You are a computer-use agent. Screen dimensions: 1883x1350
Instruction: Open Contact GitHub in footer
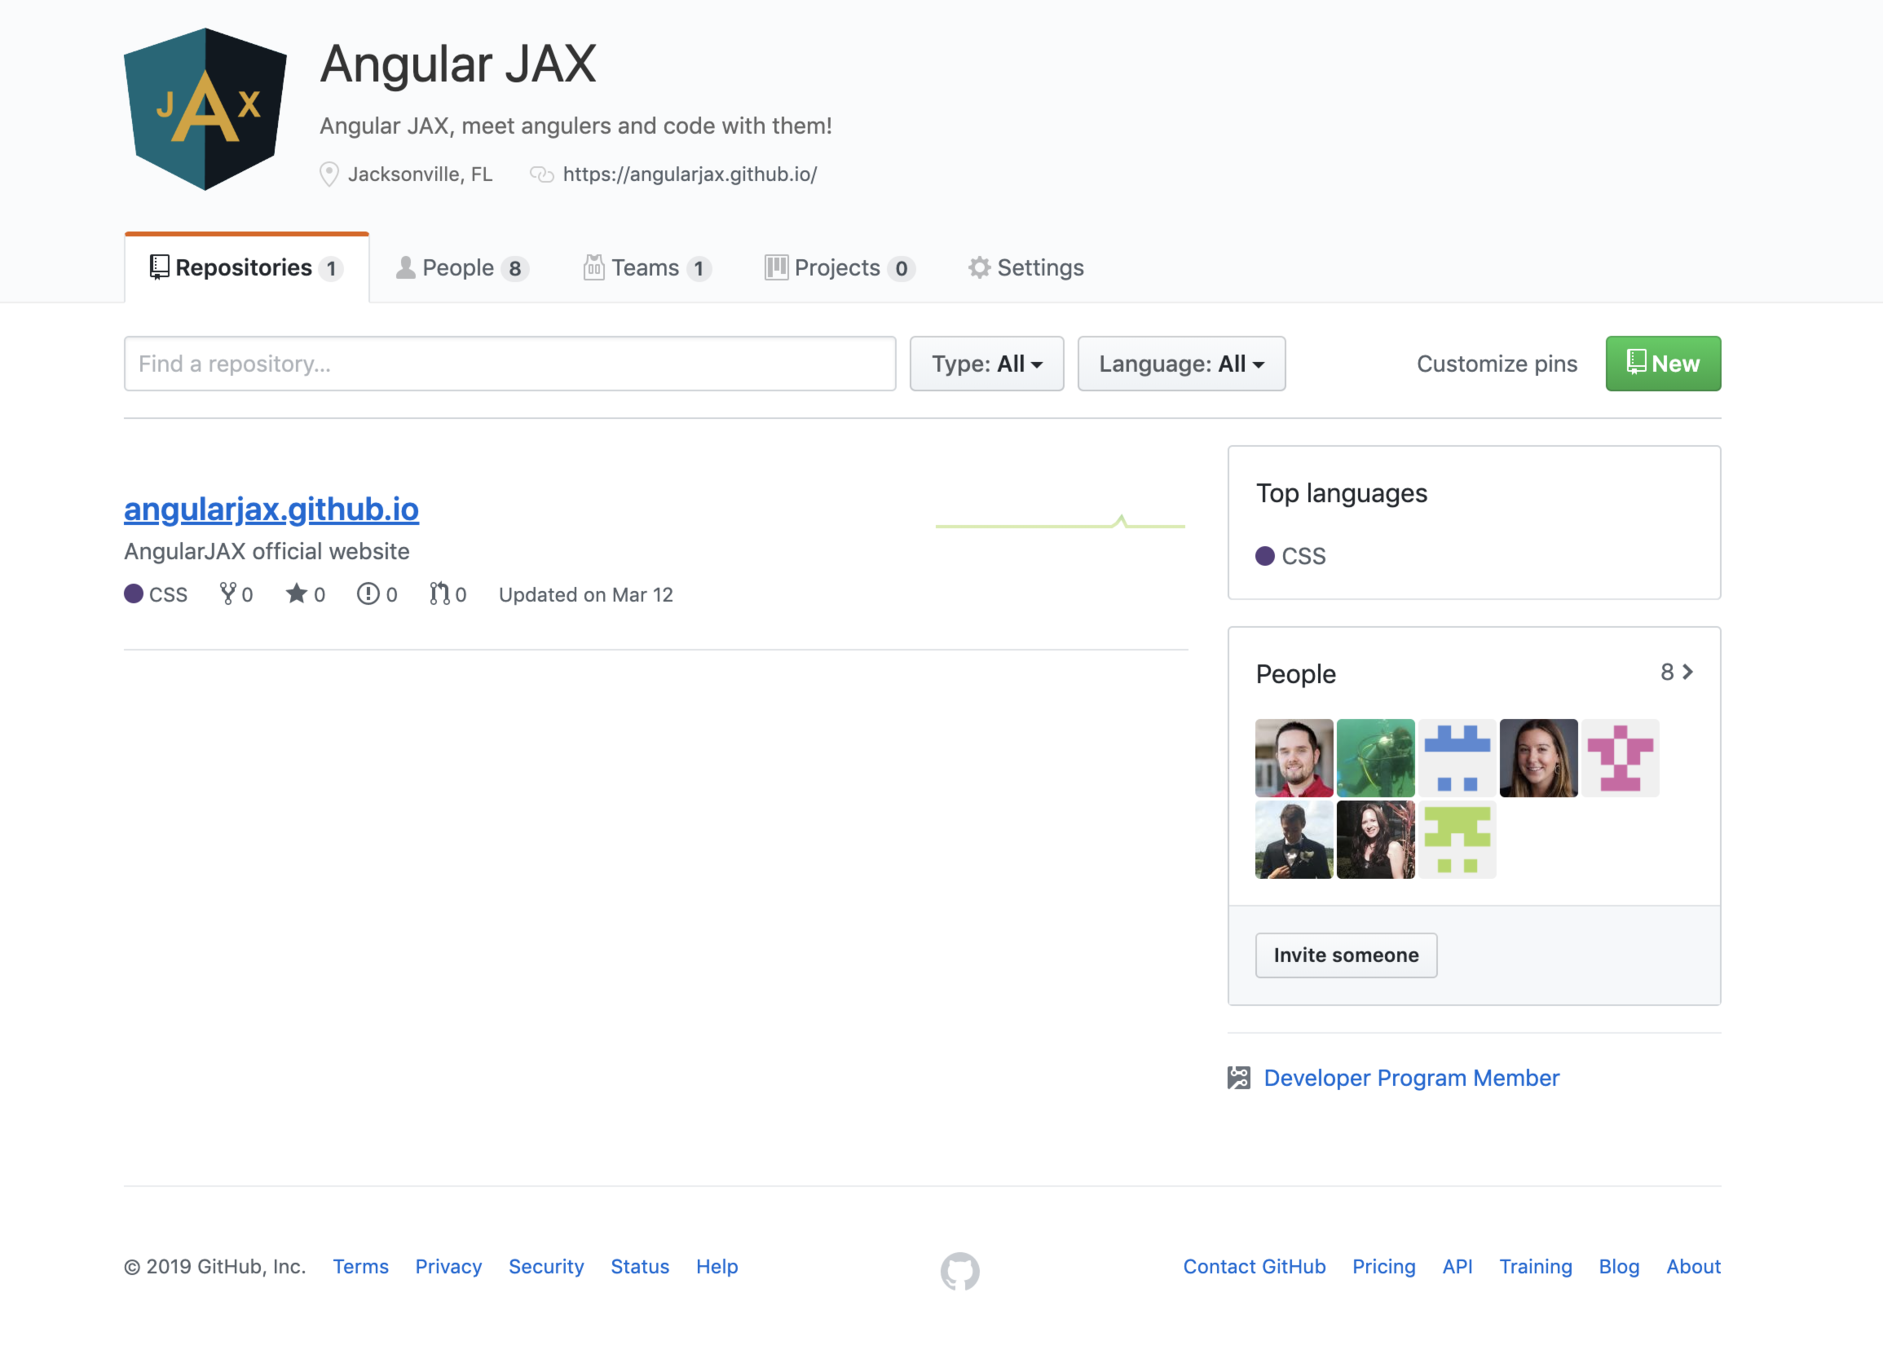[x=1255, y=1267]
